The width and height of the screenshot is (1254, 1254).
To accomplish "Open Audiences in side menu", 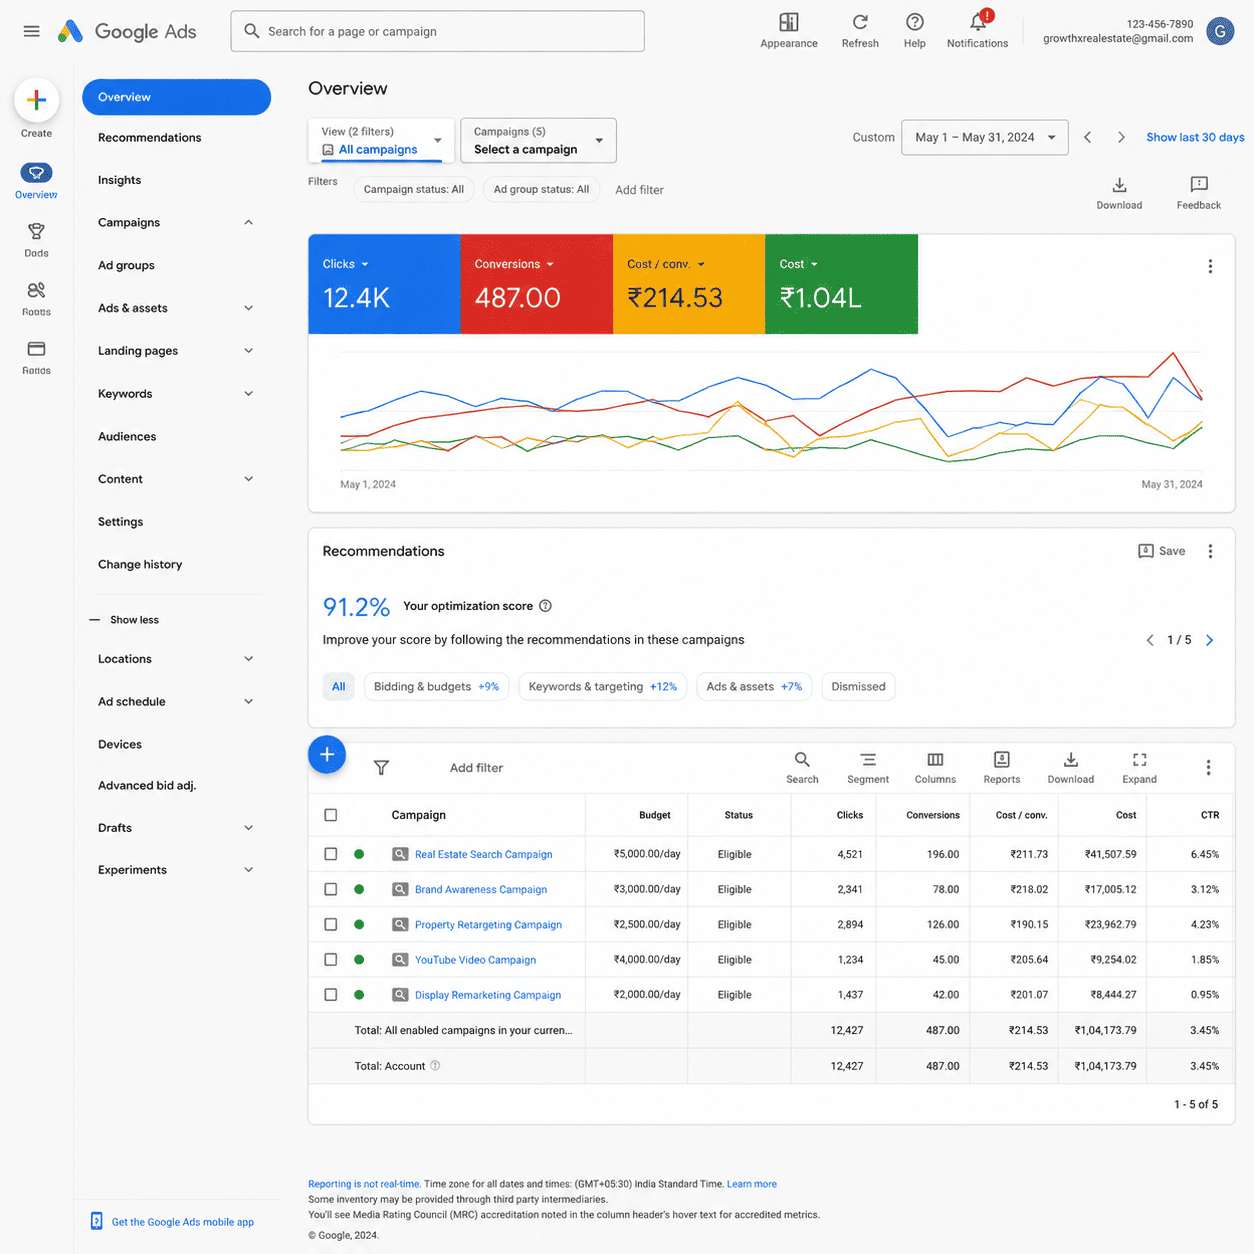I will (127, 437).
